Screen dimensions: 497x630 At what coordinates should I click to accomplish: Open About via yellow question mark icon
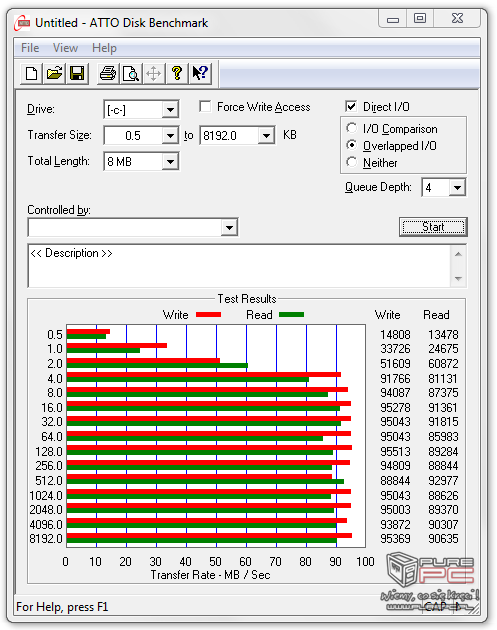click(x=177, y=74)
